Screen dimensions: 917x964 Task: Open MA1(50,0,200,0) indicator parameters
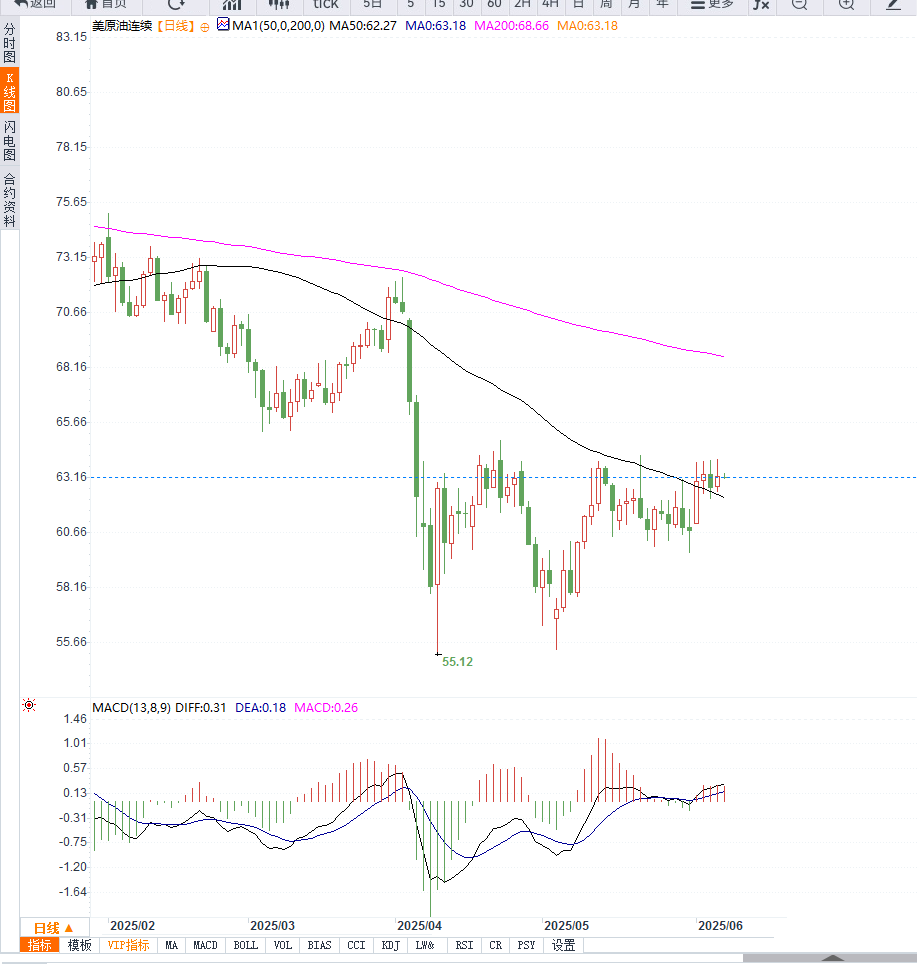pyautogui.click(x=278, y=25)
